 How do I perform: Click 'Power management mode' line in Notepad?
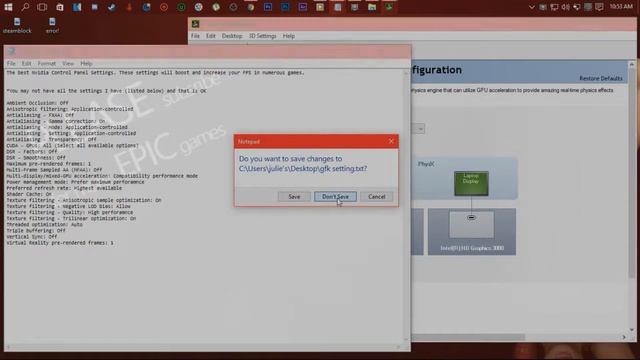(75, 182)
